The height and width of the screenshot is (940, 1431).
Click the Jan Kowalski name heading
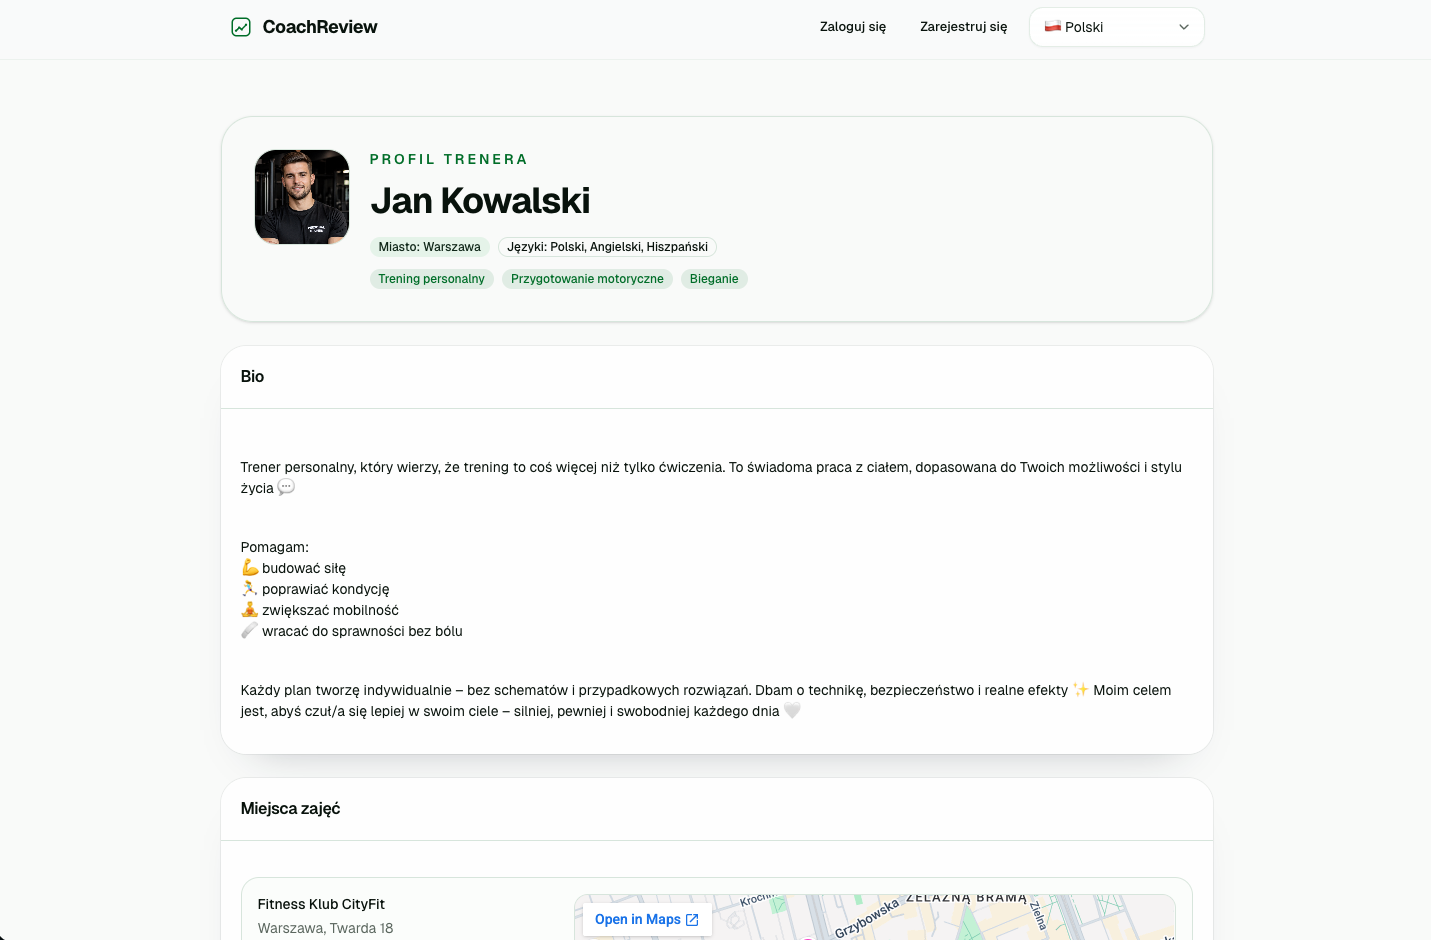[x=480, y=201]
